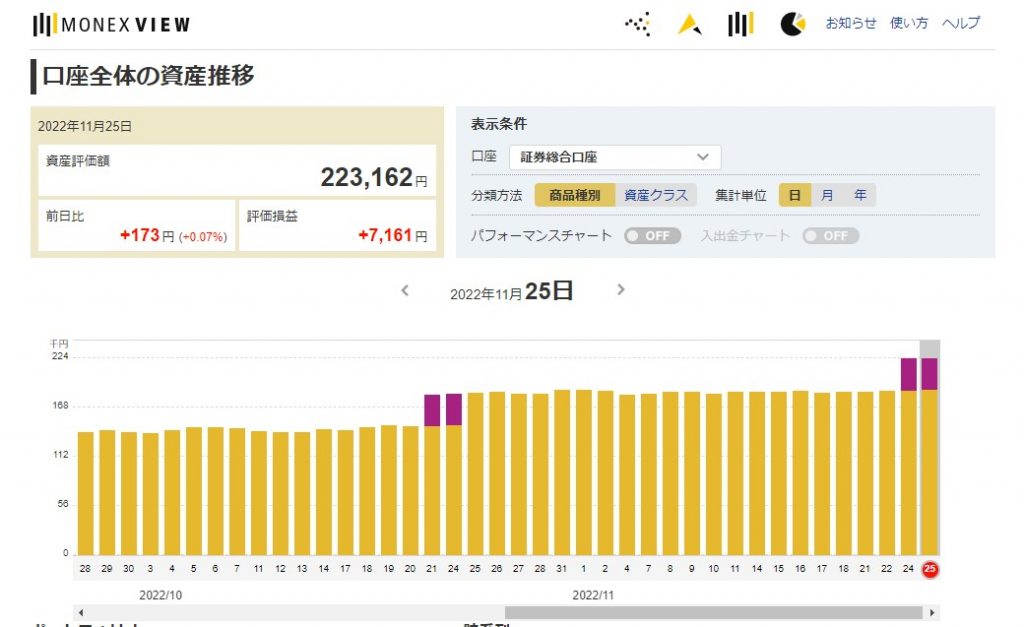
Task: Open the ヘルプ link
Action: tap(961, 23)
